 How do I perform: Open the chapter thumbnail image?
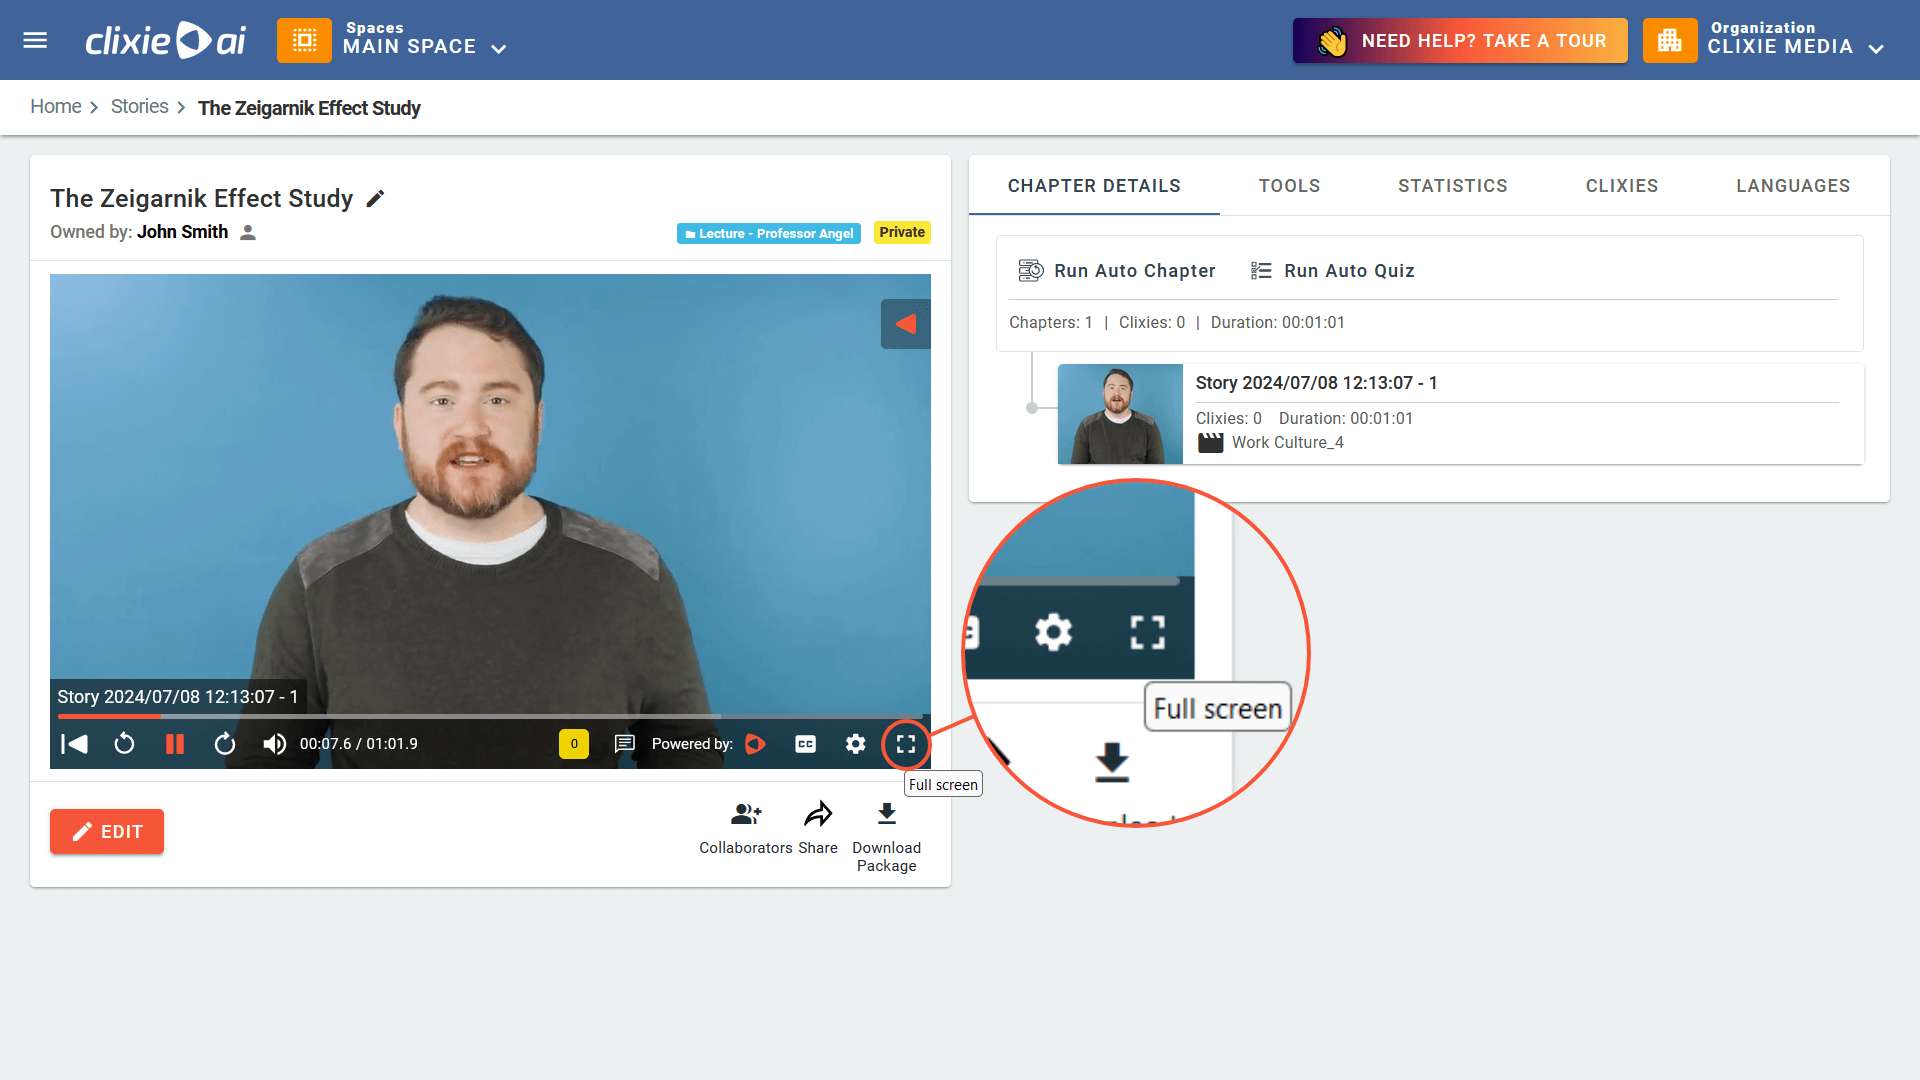(1120, 414)
